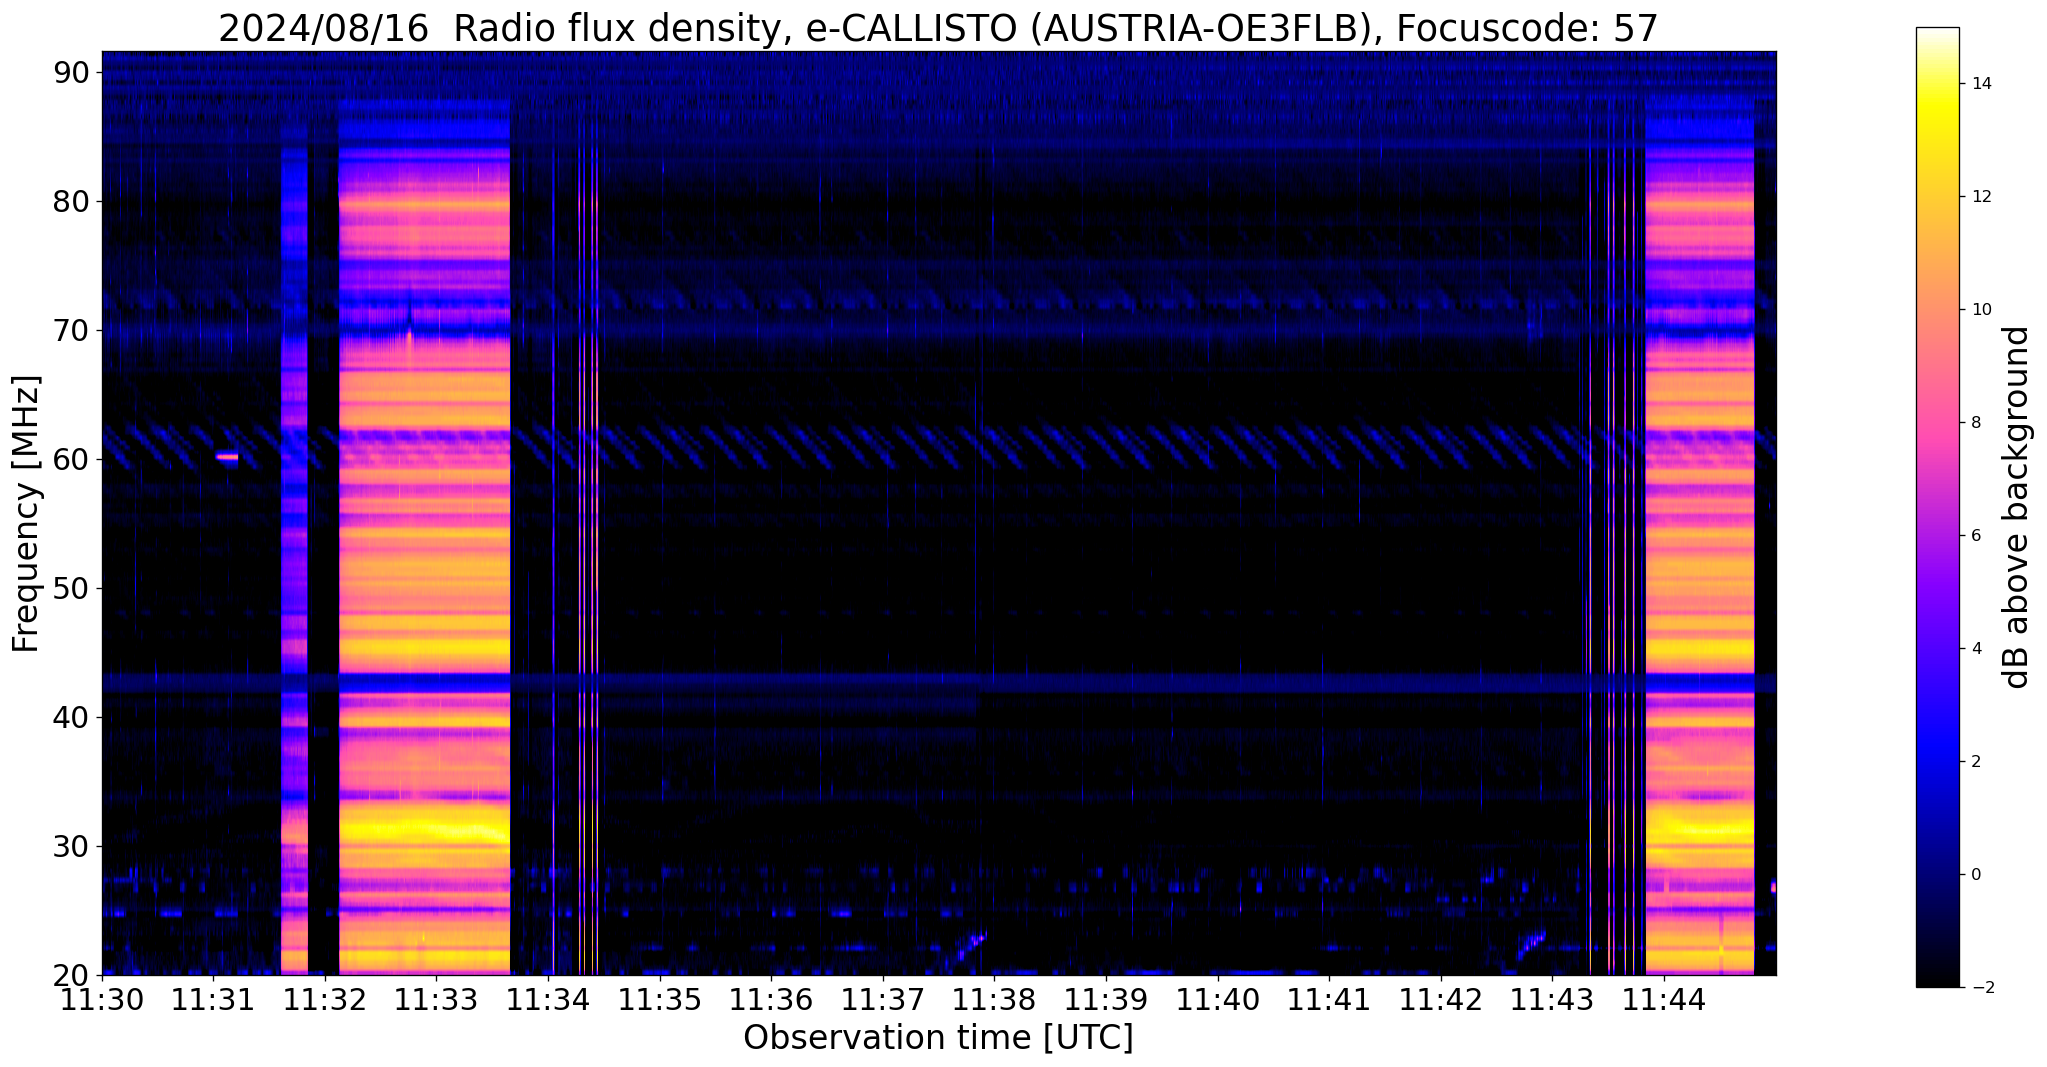Click the 11:36 time tick label
This screenshot has width=2047, height=1067.
tap(771, 1000)
